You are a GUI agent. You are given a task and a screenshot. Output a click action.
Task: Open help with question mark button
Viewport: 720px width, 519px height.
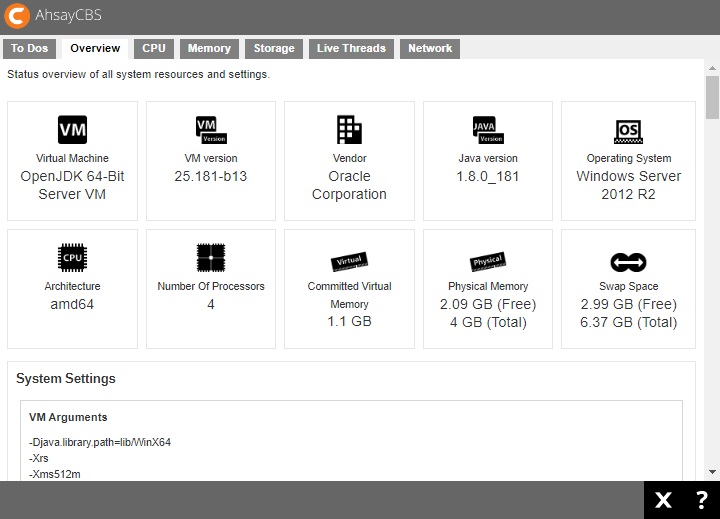pos(701,501)
